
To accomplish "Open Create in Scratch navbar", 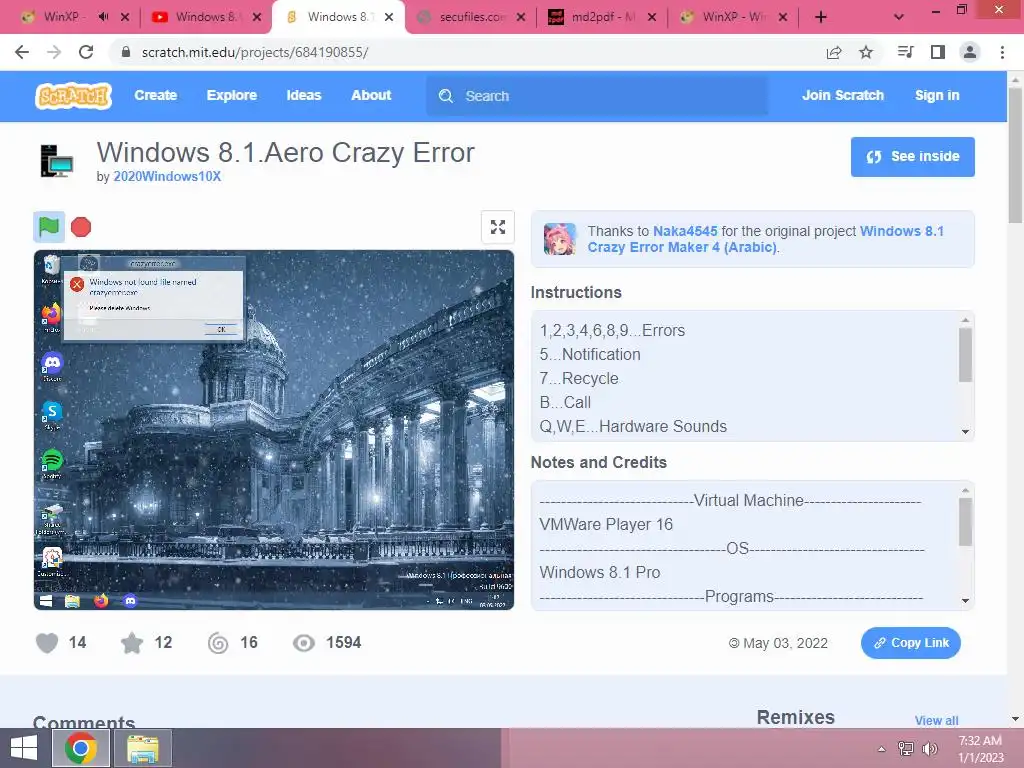I will click(155, 95).
